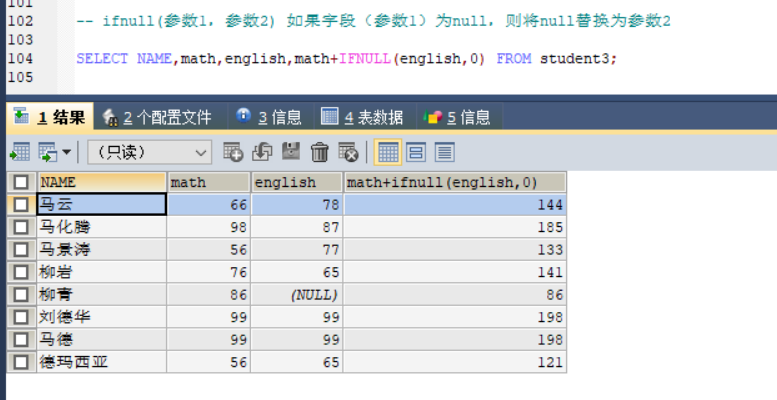777x400 pixels.
Task: Select the name cell 马德
Action: [102, 340]
